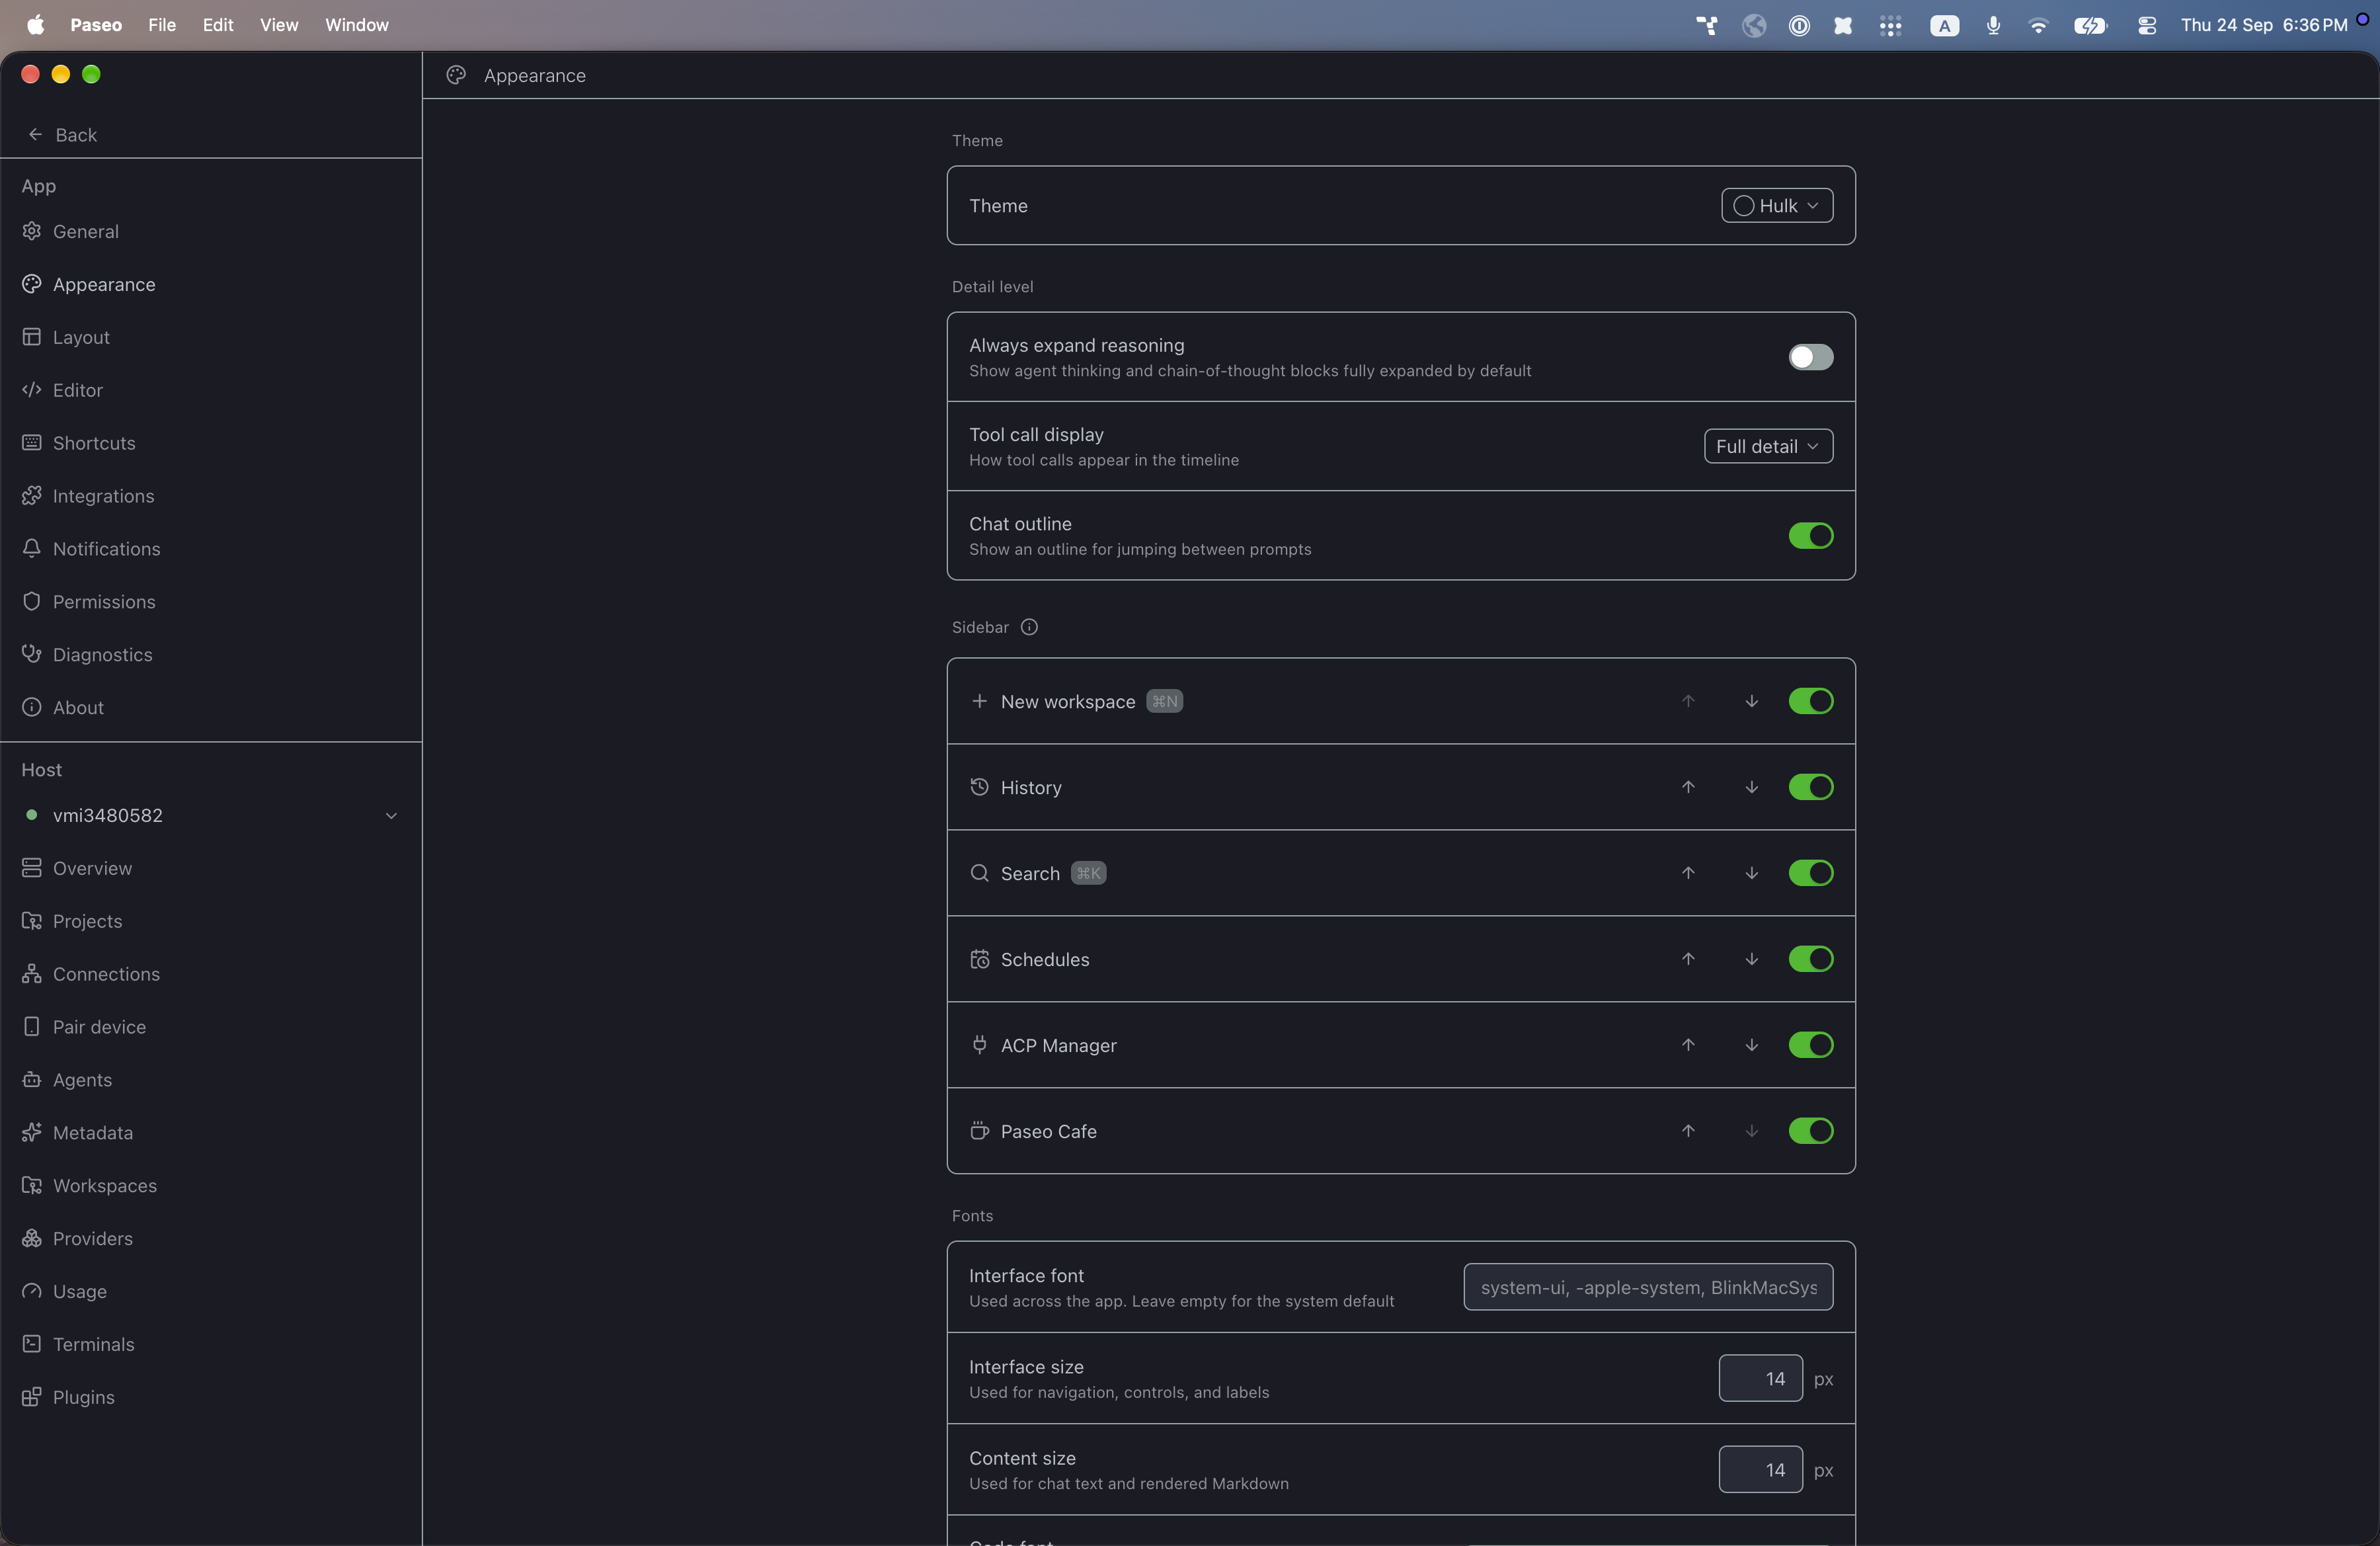Open Projects in host section

point(72,921)
